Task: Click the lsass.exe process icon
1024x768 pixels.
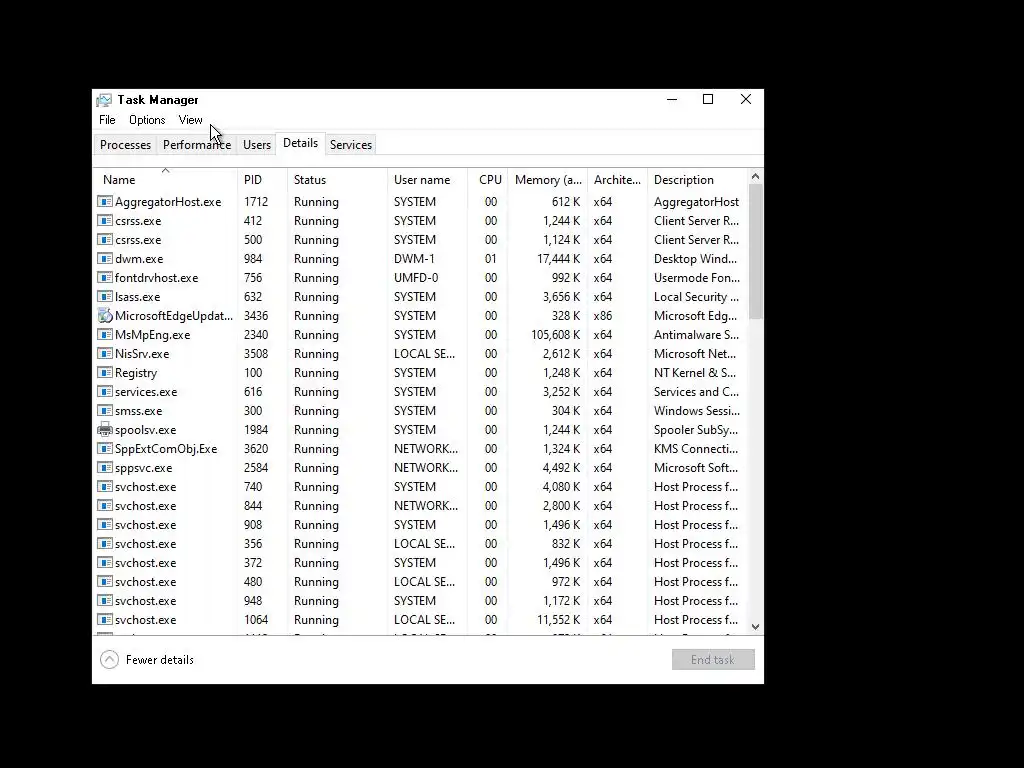Action: point(104,296)
